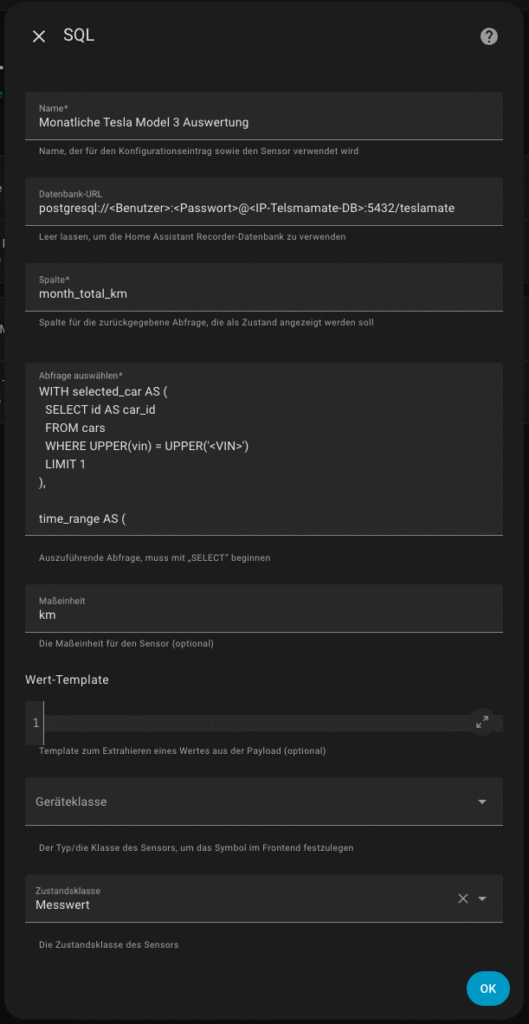Open the help question mark icon
The height and width of the screenshot is (1024, 529).
(489, 37)
